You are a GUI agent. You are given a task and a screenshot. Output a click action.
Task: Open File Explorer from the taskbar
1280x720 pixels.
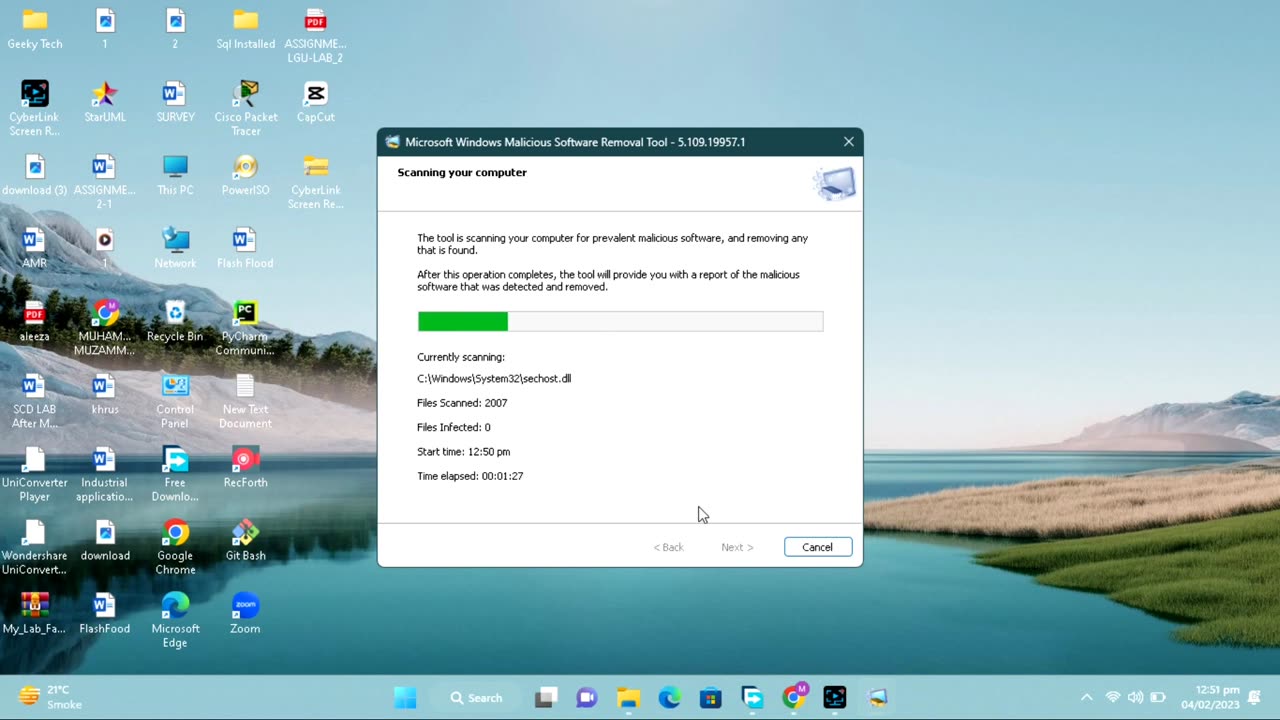[628, 698]
